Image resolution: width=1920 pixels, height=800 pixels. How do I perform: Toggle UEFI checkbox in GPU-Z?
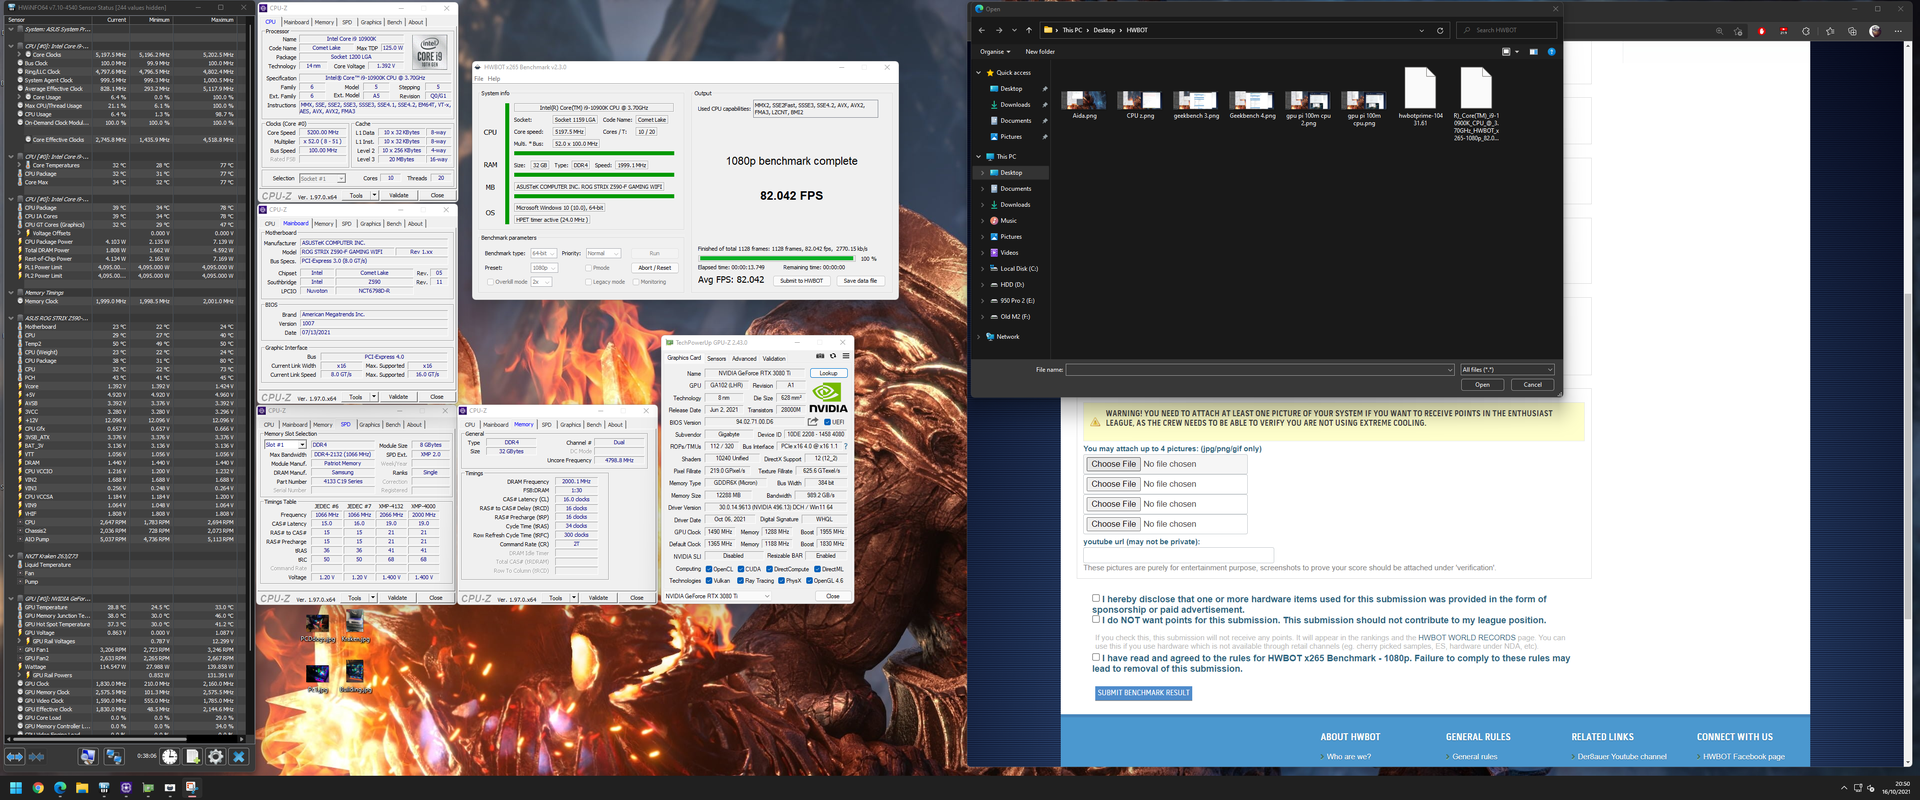[827, 422]
